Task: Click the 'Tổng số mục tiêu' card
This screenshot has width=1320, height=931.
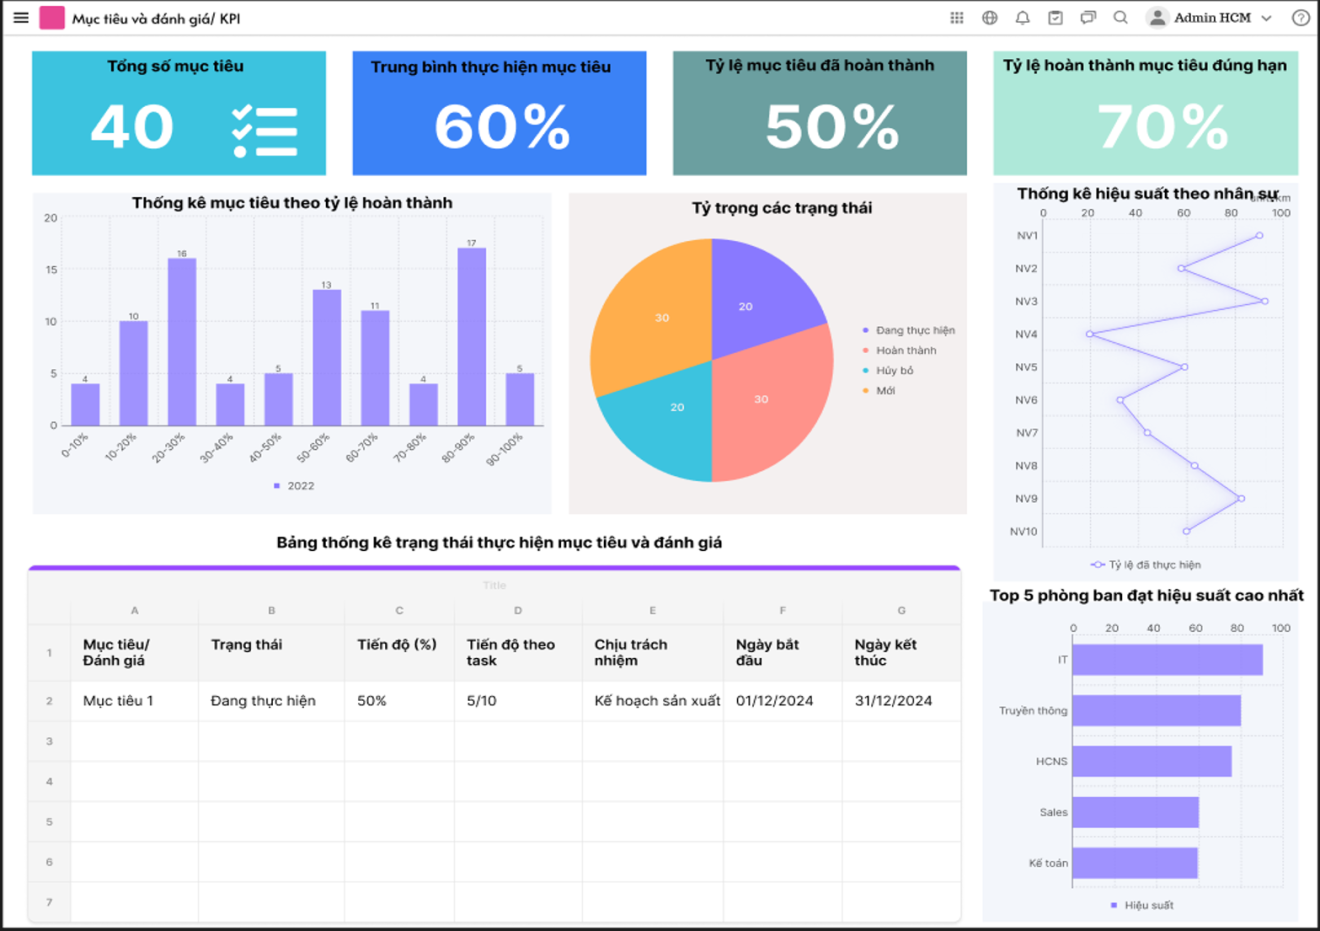Action: click(x=179, y=113)
